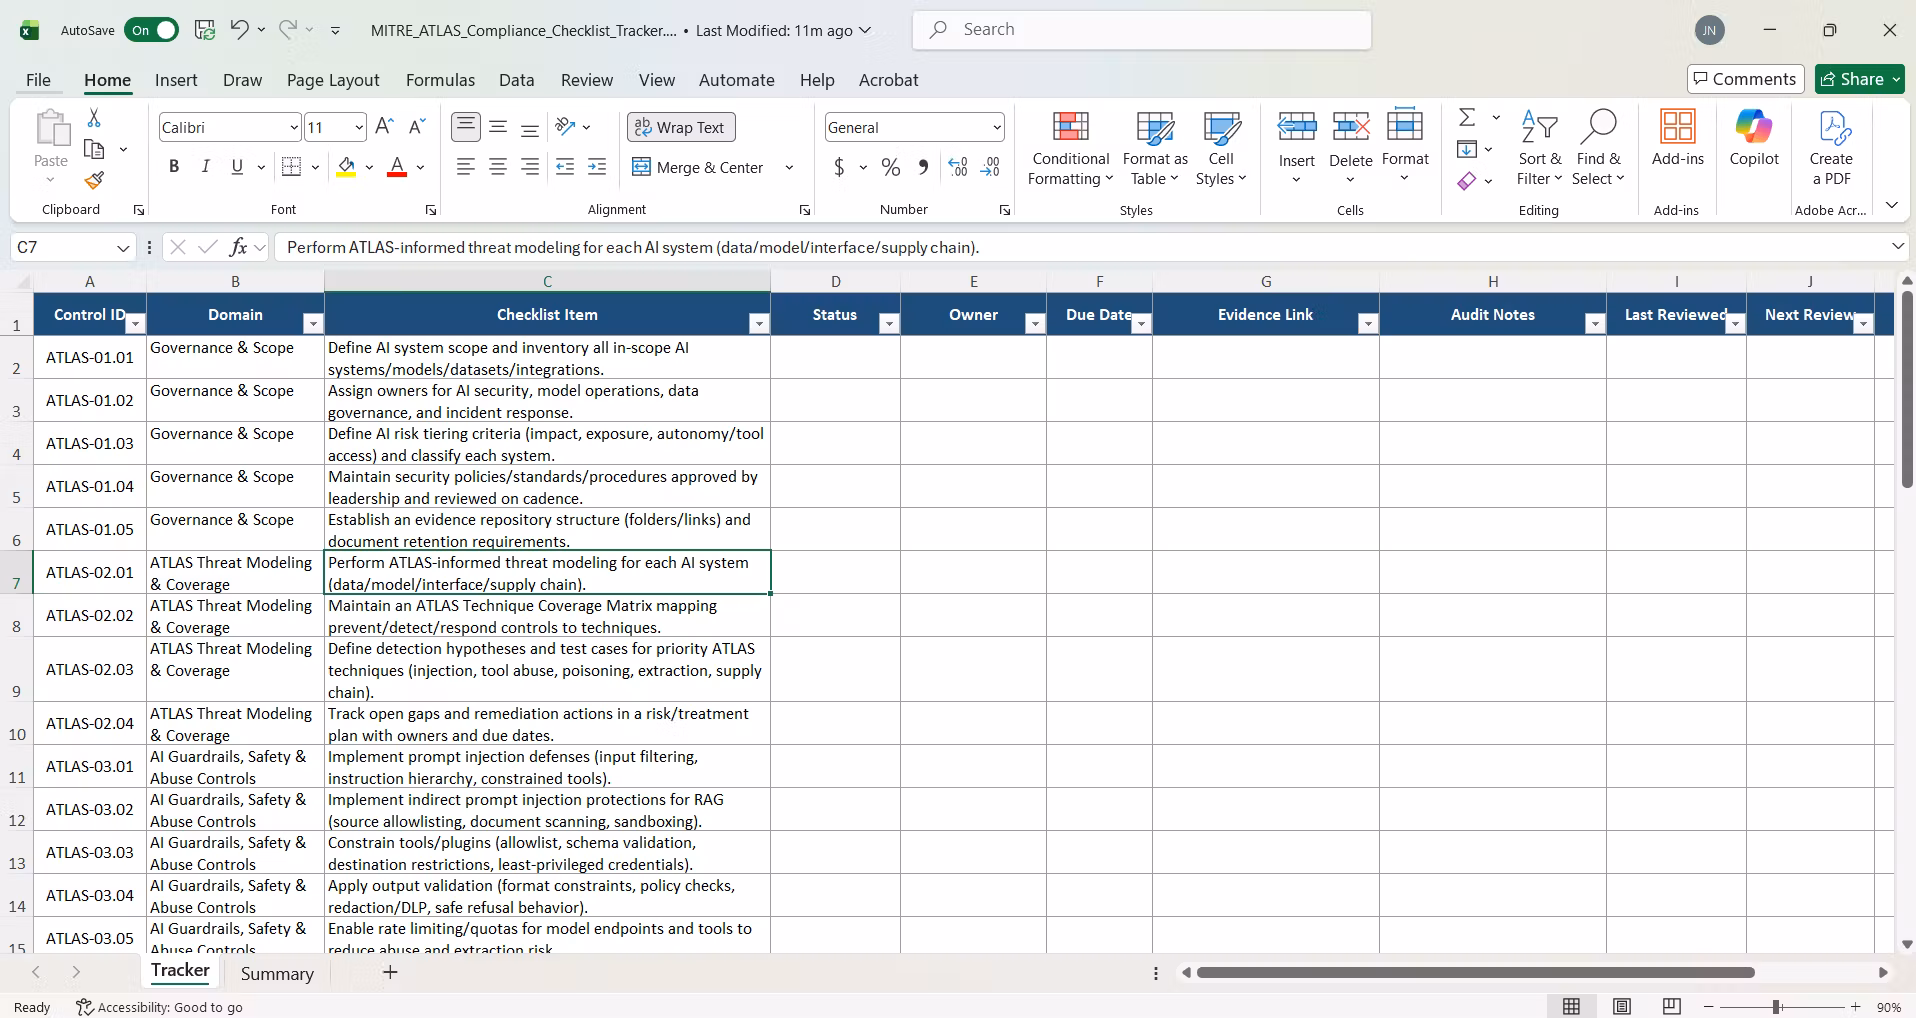Increase font size with the large A icon
The image size is (1916, 1018).
click(x=384, y=127)
